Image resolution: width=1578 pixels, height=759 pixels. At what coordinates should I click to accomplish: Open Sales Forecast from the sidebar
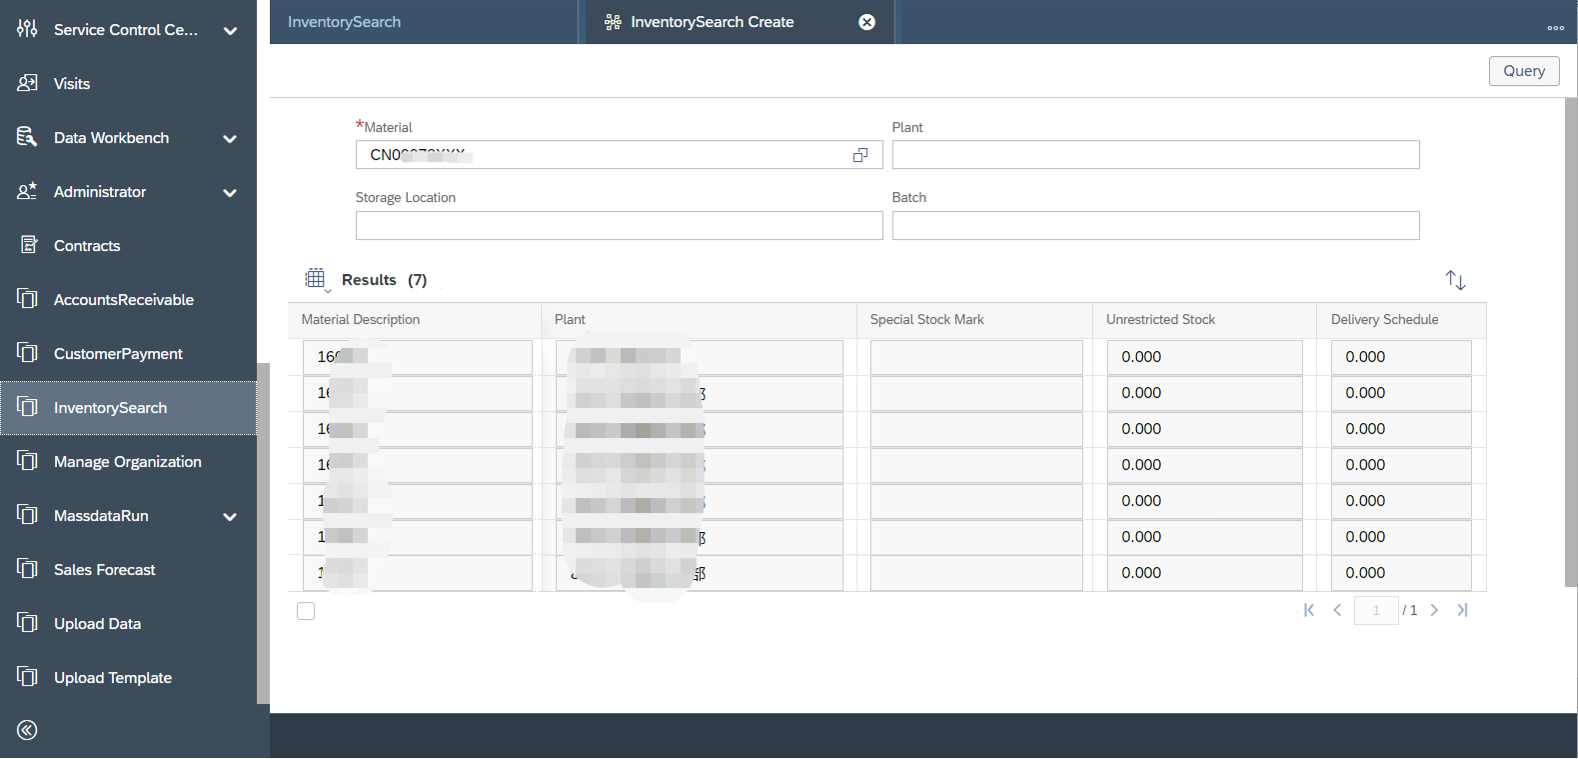point(104,570)
